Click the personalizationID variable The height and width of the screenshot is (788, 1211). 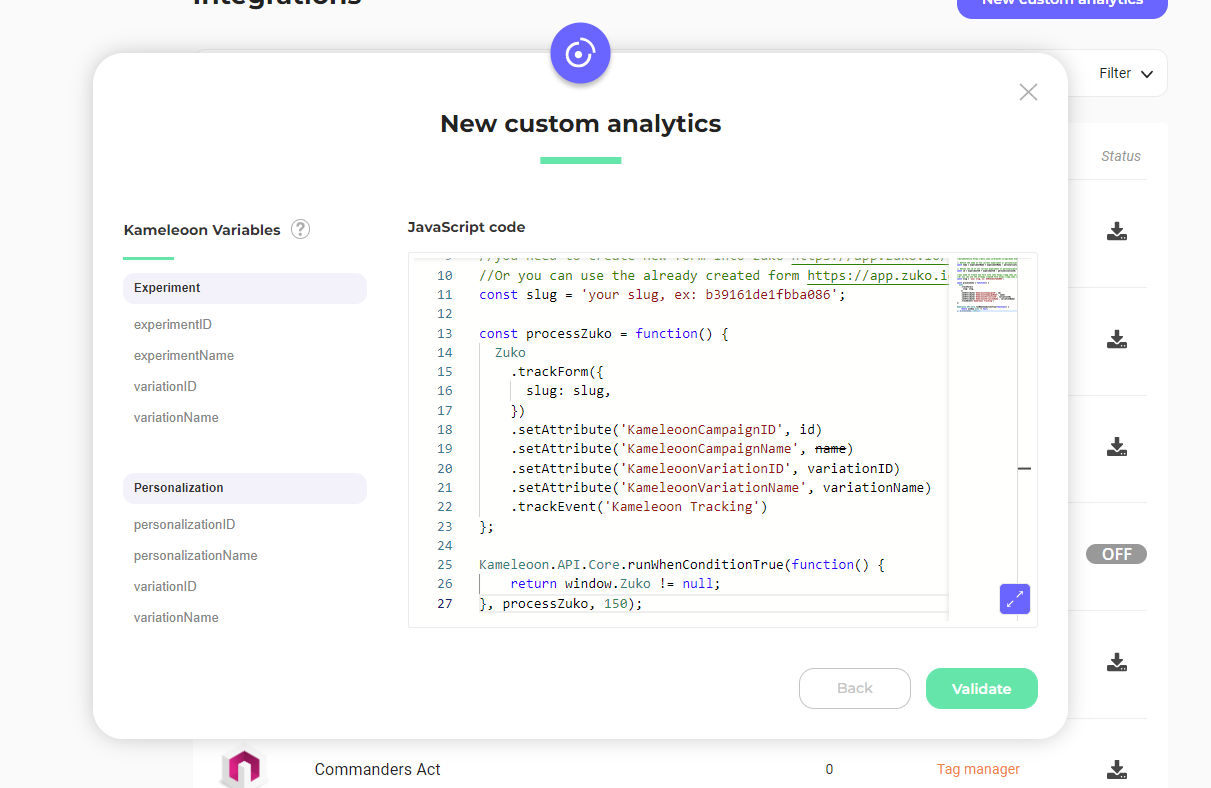pyautogui.click(x=185, y=525)
